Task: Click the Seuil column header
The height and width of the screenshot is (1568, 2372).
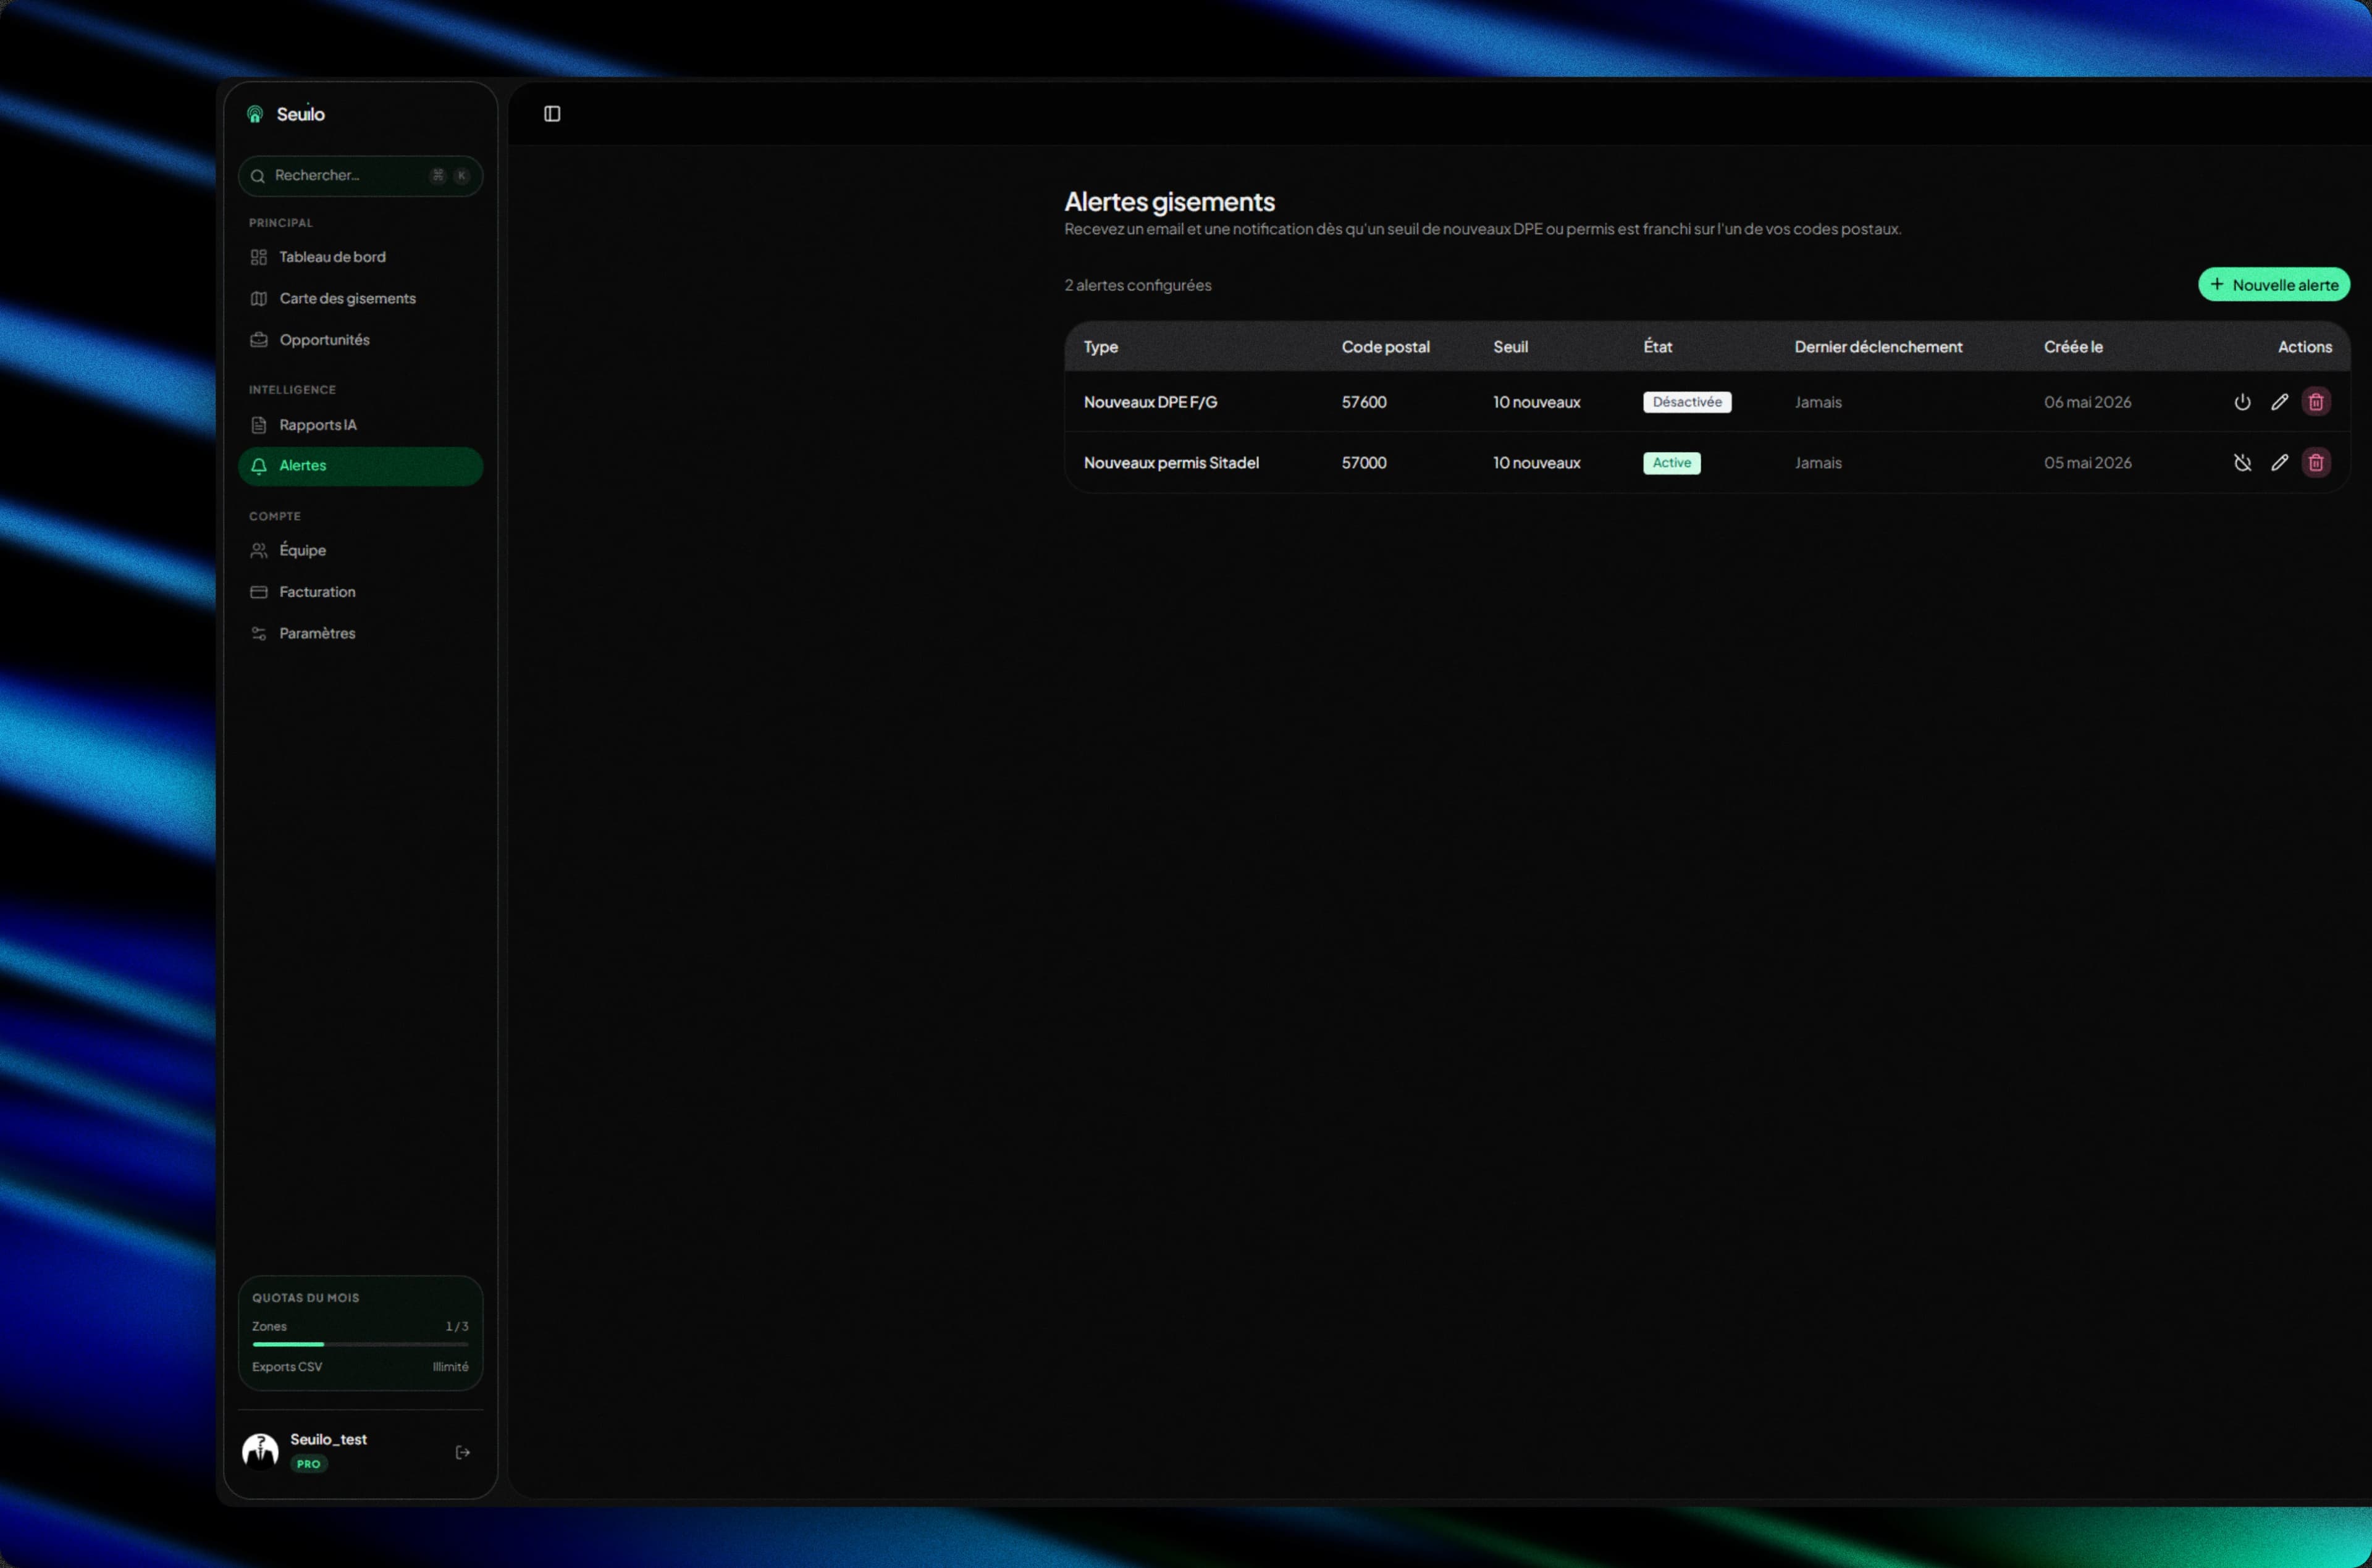Action: 1511,347
